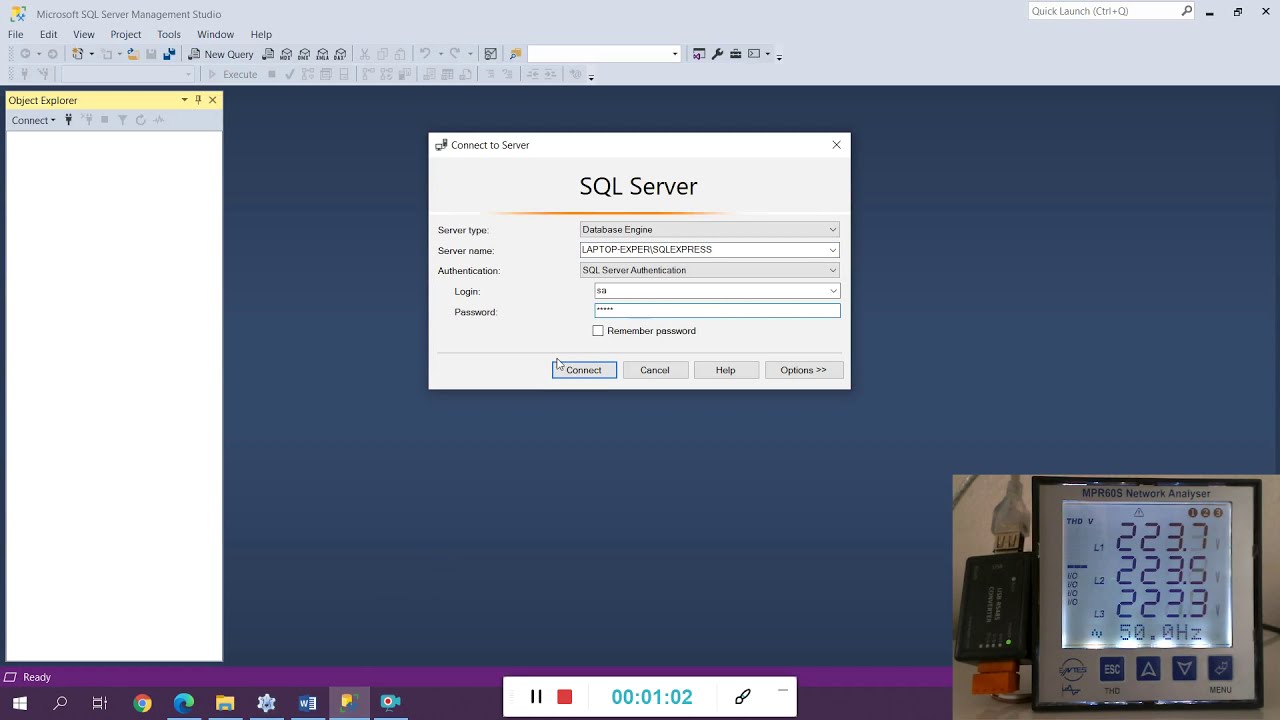Click into the Password field
The width and height of the screenshot is (1280, 720).
click(717, 311)
